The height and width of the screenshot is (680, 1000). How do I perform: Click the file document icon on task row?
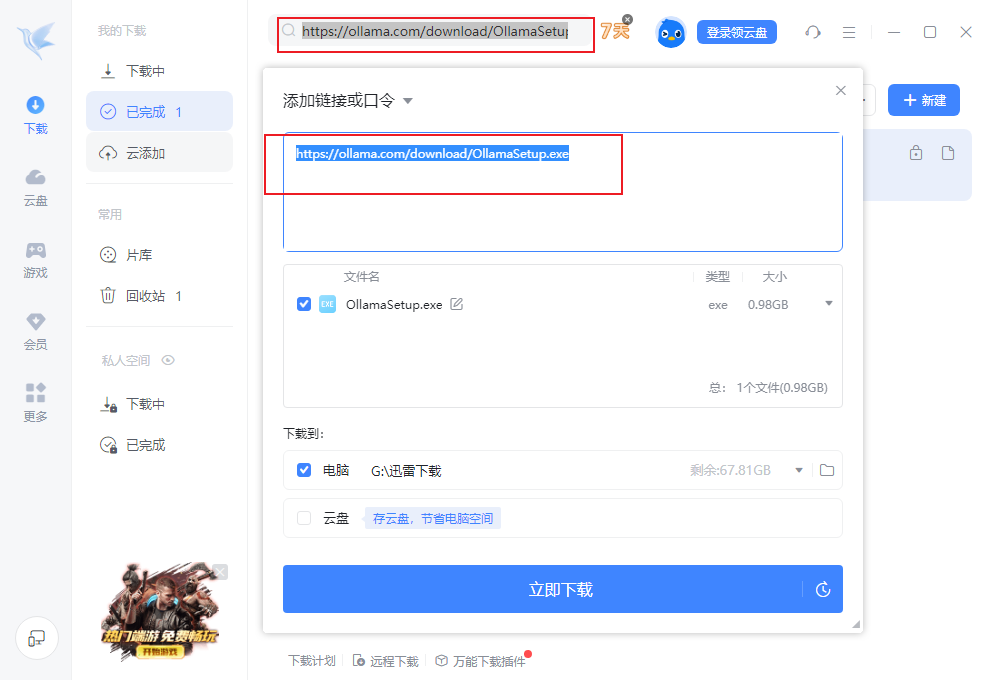(x=948, y=152)
